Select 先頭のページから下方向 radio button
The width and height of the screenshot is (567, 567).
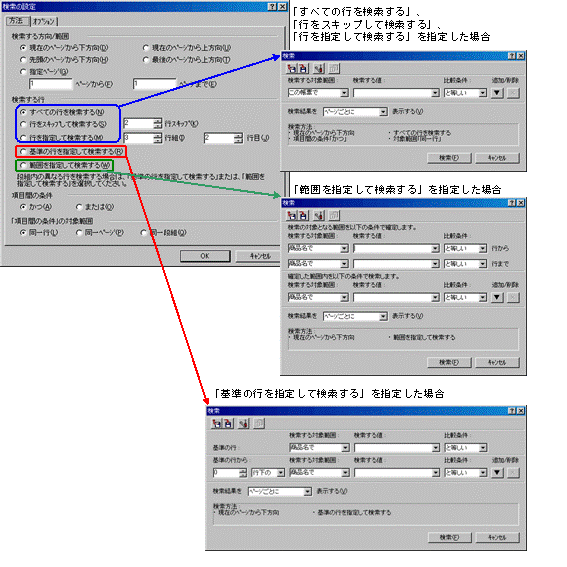tap(23, 59)
